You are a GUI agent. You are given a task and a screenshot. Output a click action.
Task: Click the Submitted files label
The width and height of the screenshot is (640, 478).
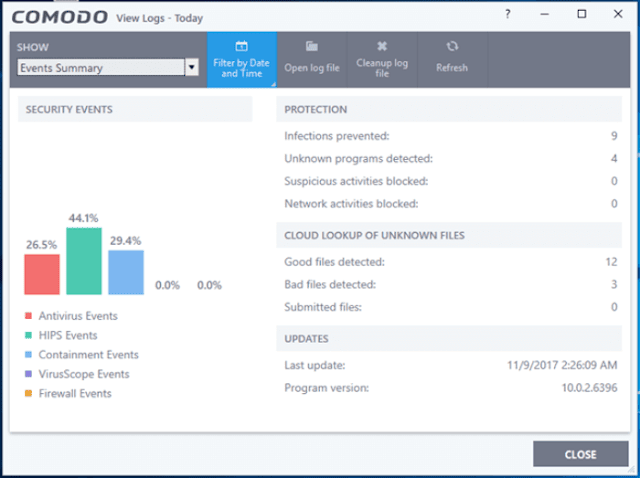coord(323,307)
